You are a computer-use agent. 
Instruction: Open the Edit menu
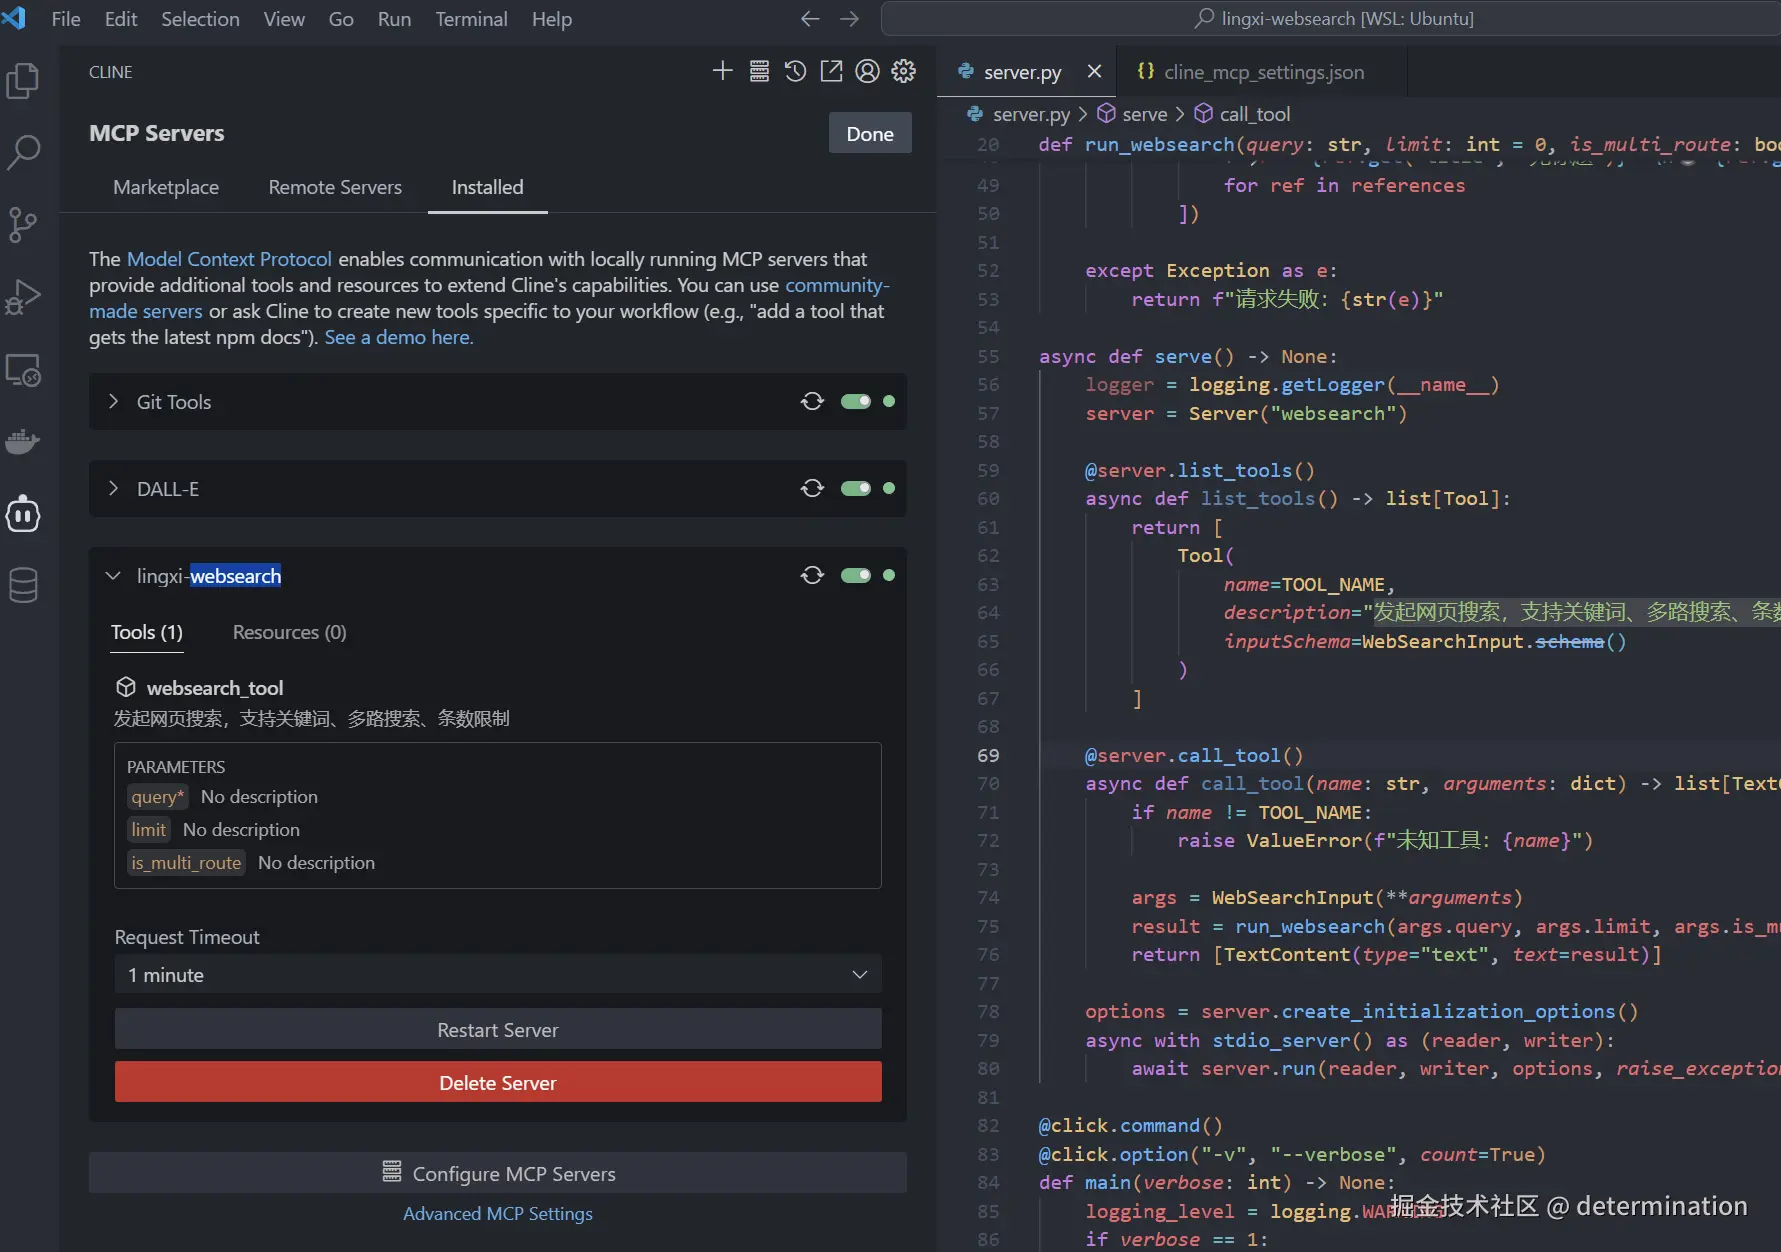click(121, 19)
